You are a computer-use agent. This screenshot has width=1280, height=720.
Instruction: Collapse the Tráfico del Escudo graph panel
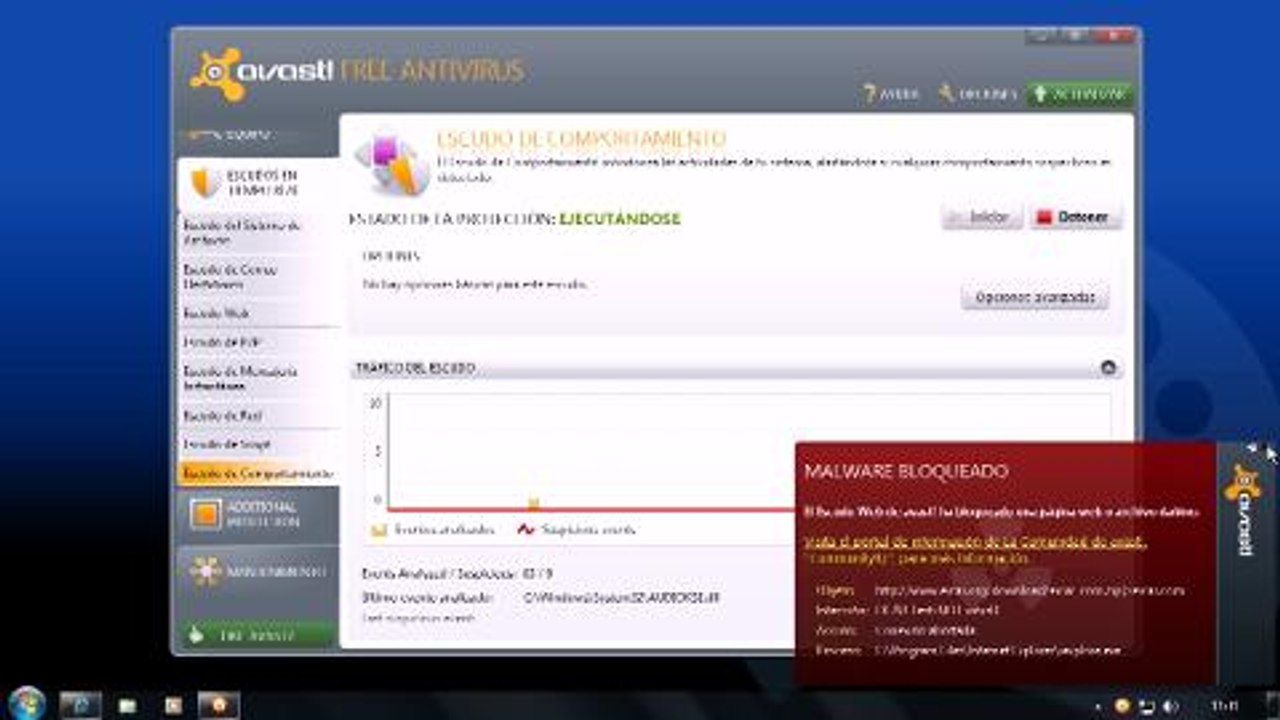pyautogui.click(x=1108, y=368)
